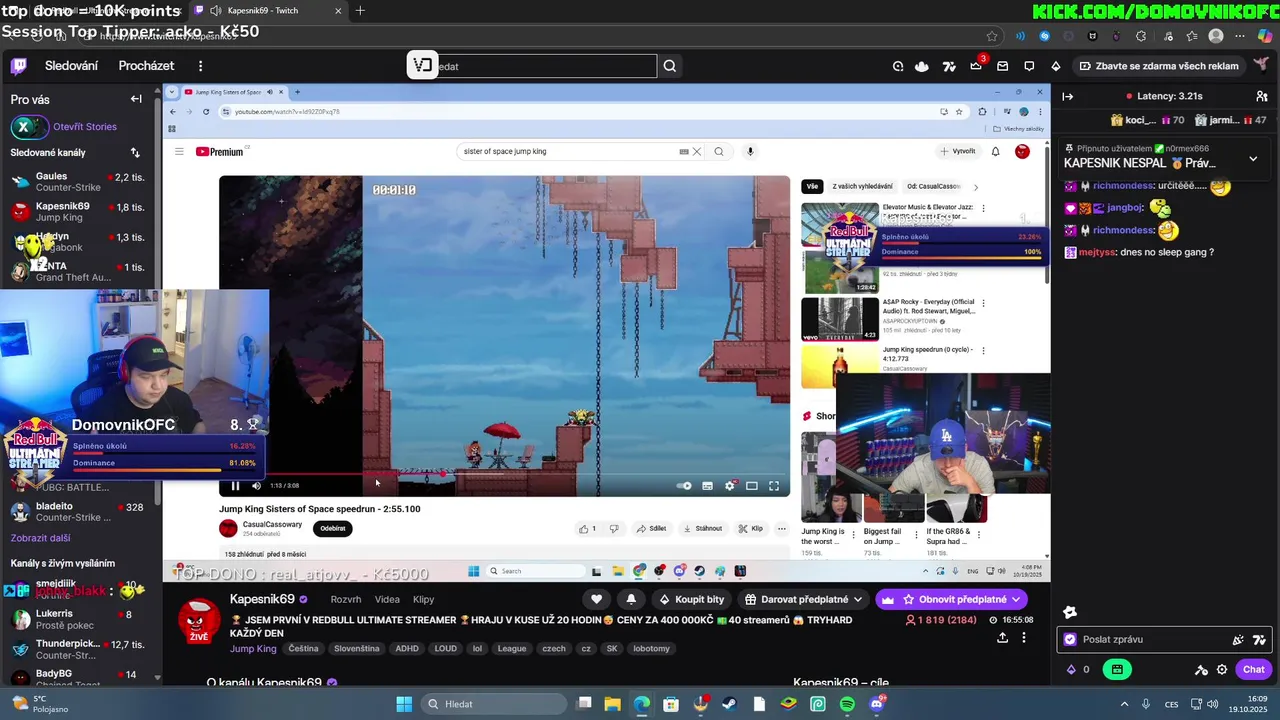Open the user avatar in Twitch header
The image size is (1280, 720).
coord(1261,65)
